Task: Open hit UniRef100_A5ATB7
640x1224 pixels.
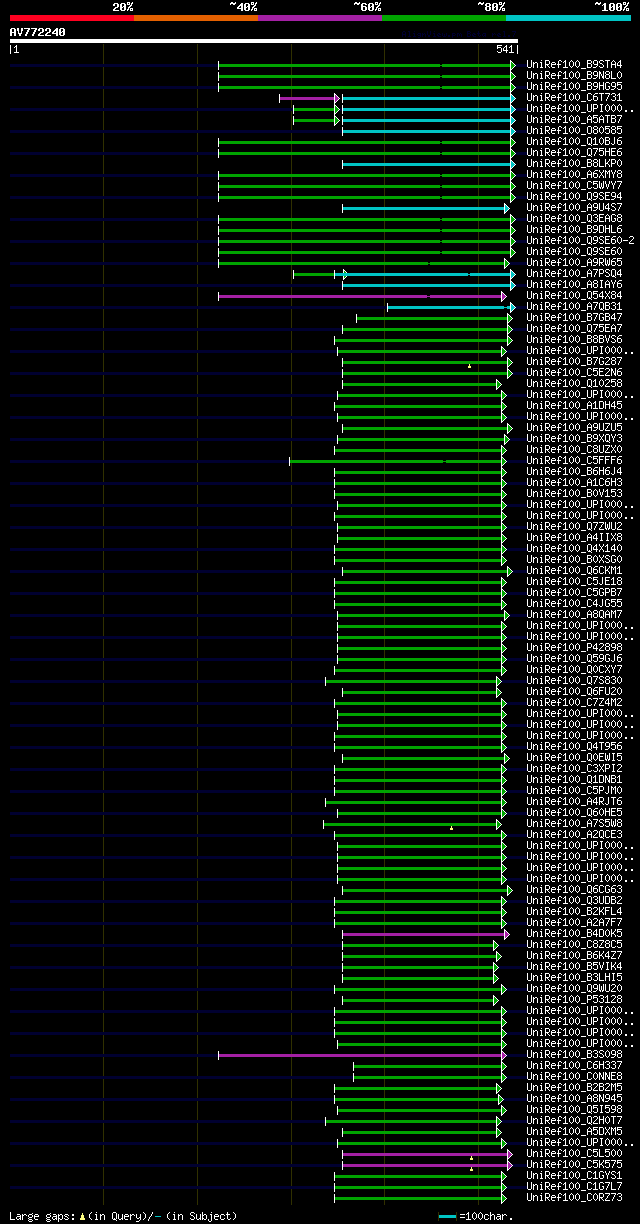Action: 574,120
